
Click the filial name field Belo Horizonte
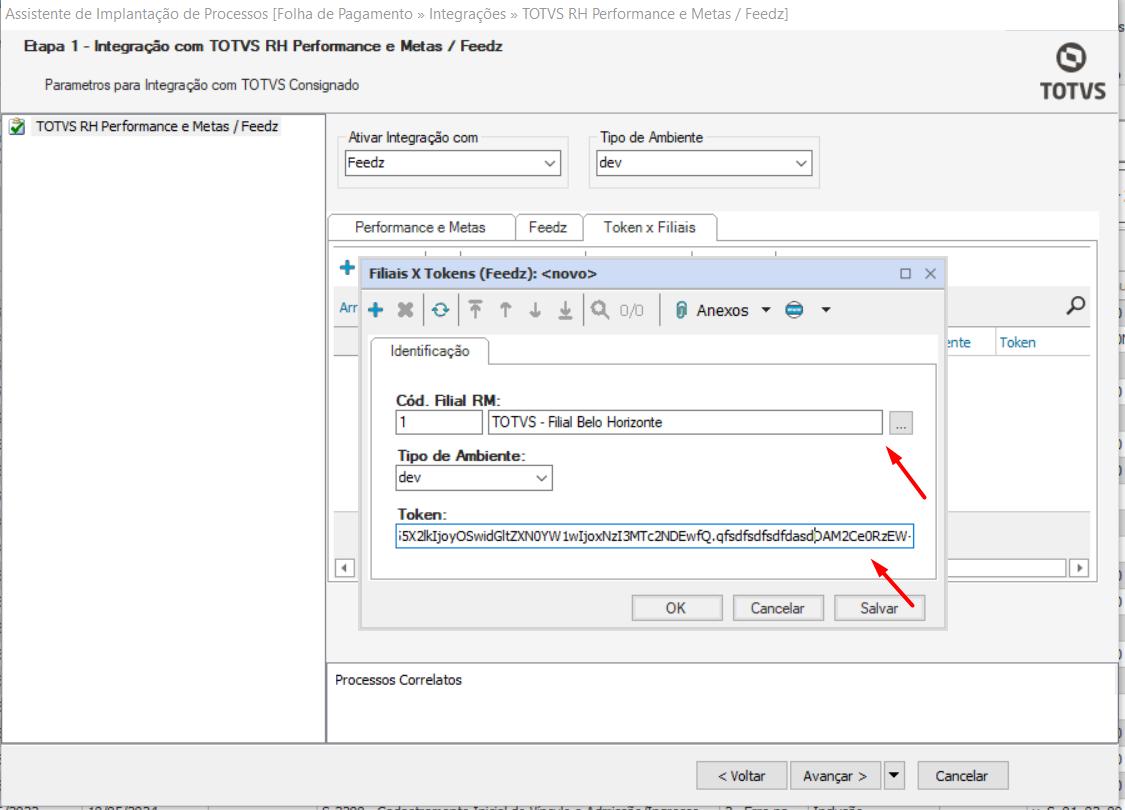[x=685, y=422]
